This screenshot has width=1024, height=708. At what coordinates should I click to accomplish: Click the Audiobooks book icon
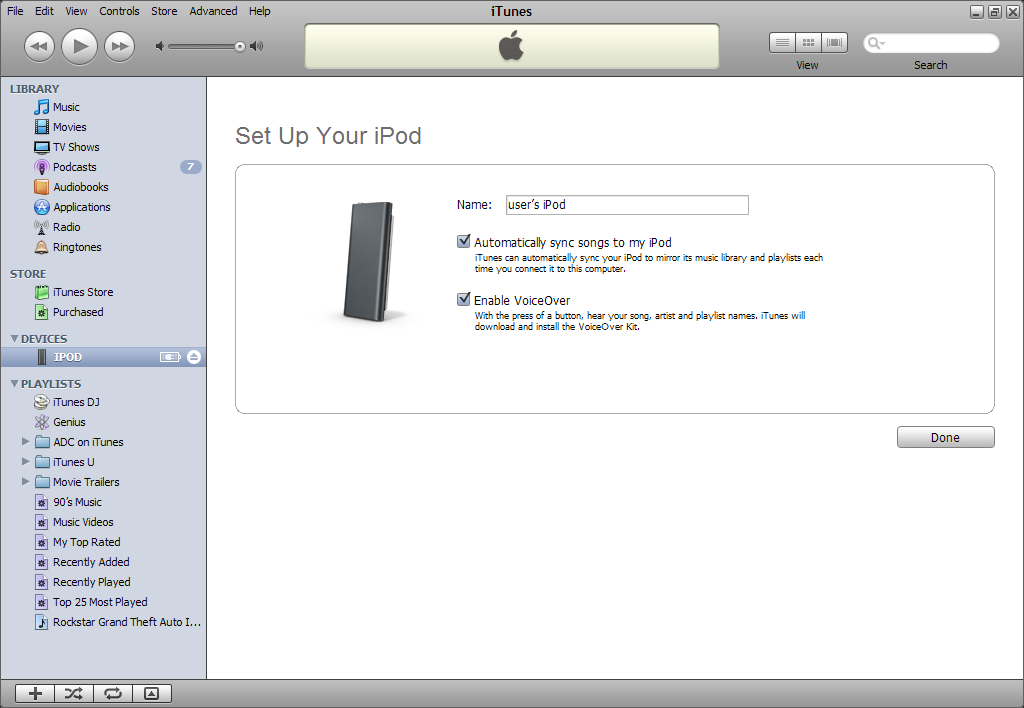click(42, 187)
